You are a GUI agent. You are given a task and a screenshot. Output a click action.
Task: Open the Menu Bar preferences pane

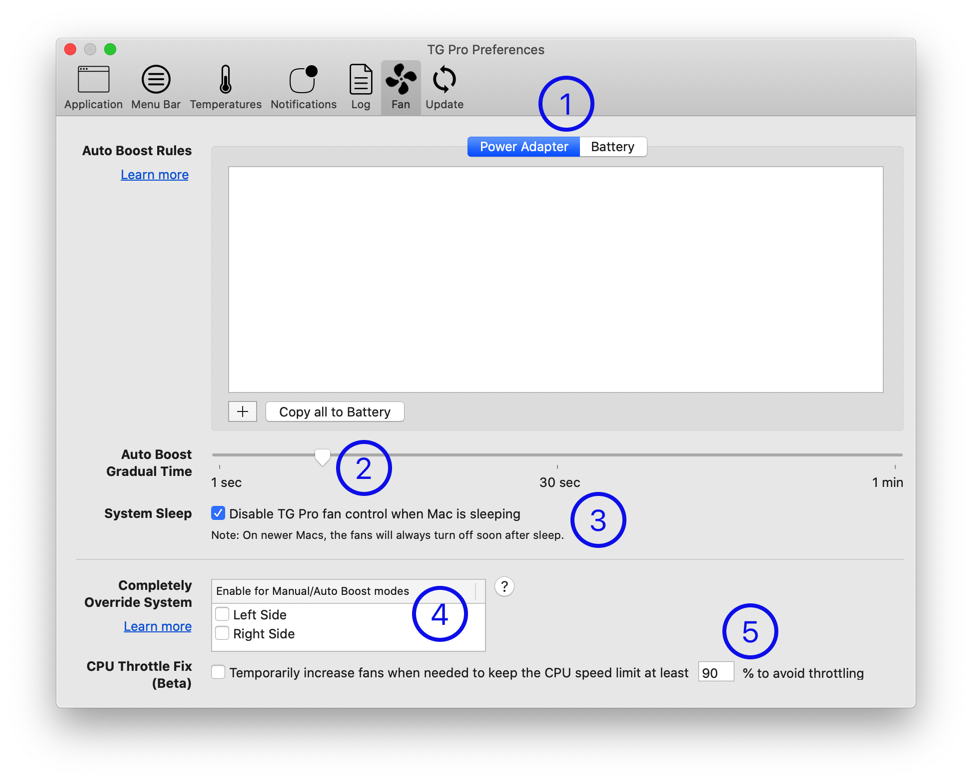pos(156,88)
